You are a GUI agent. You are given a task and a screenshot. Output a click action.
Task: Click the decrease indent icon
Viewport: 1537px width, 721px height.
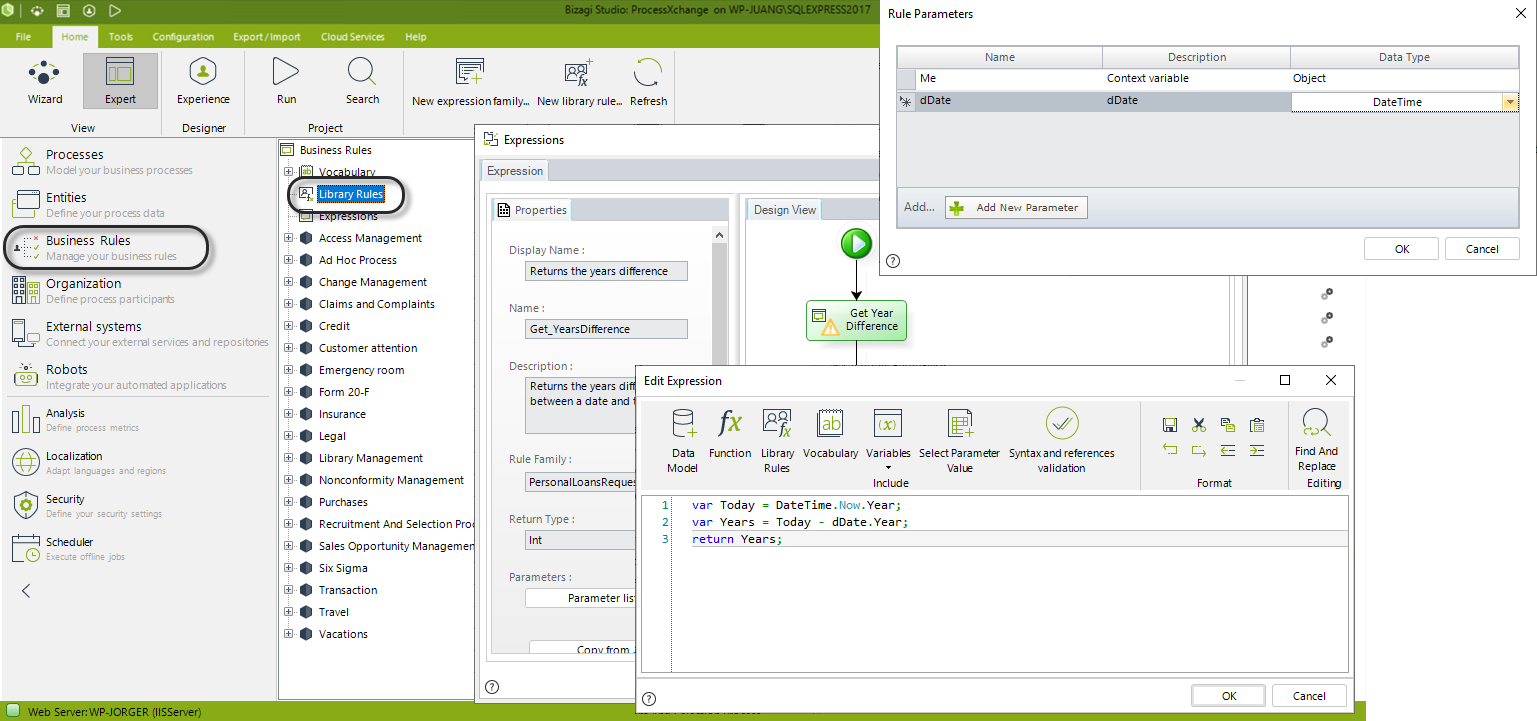tap(1228, 451)
